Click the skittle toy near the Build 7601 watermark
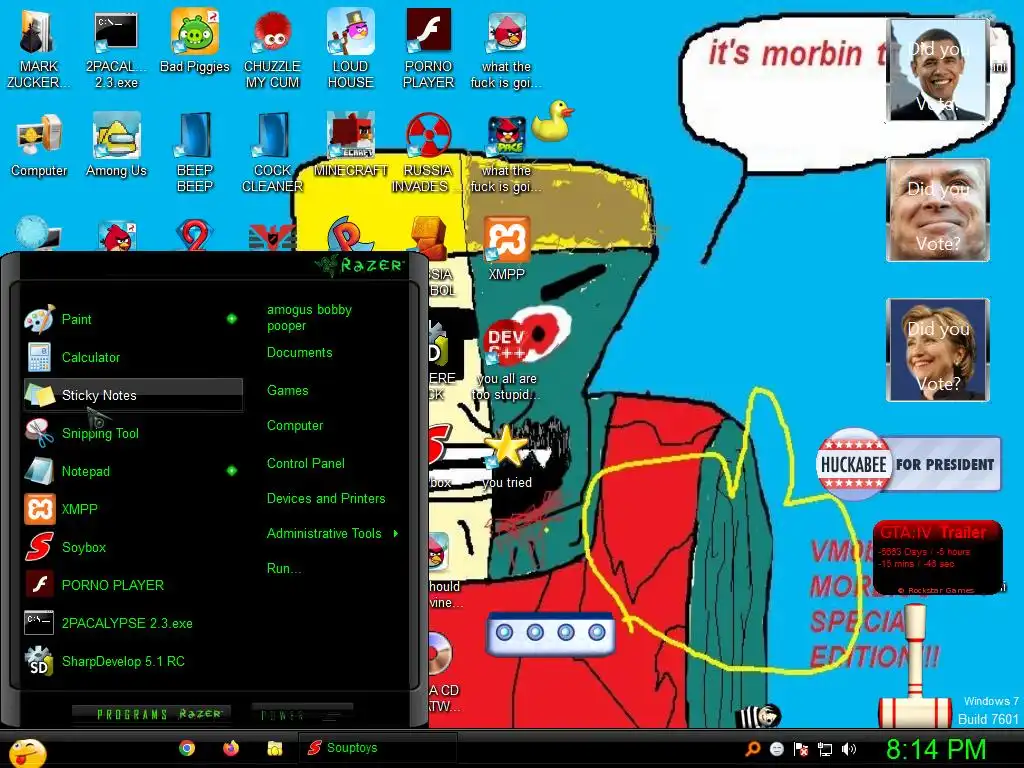 coord(914,666)
